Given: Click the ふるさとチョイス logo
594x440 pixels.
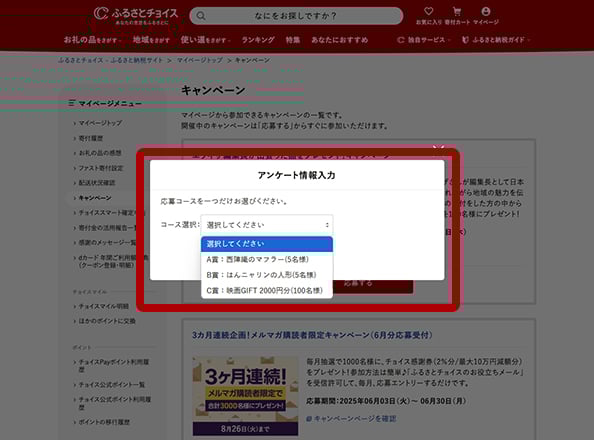Looking at the screenshot, I should pos(136,16).
